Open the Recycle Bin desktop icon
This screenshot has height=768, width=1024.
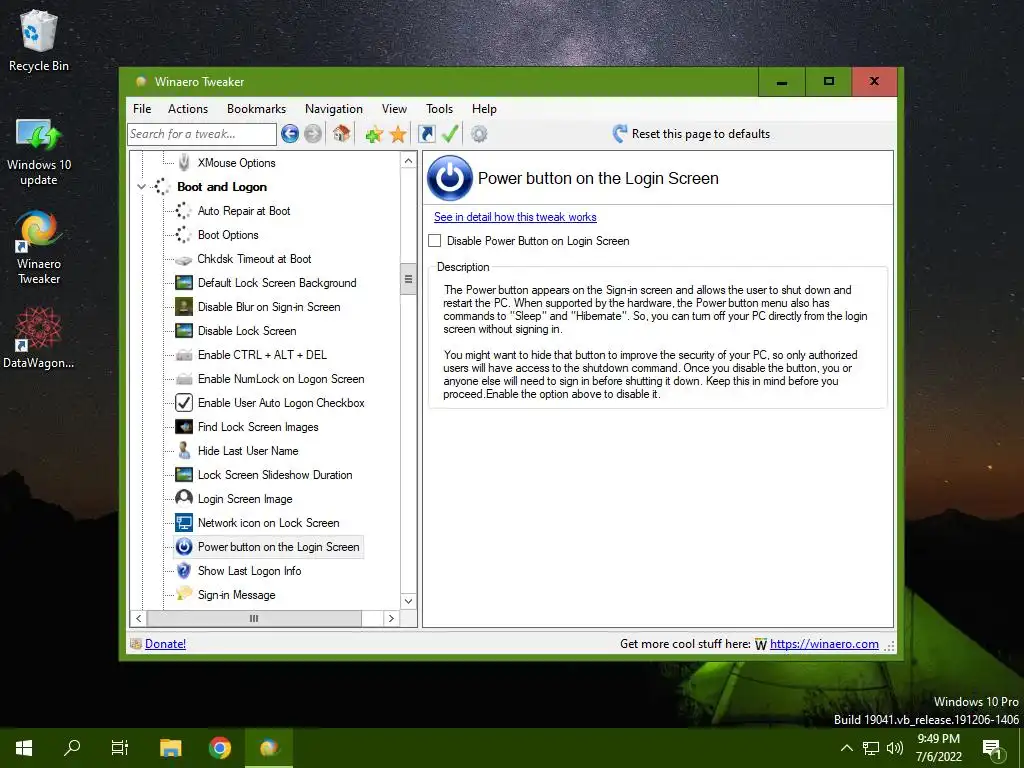point(39,40)
